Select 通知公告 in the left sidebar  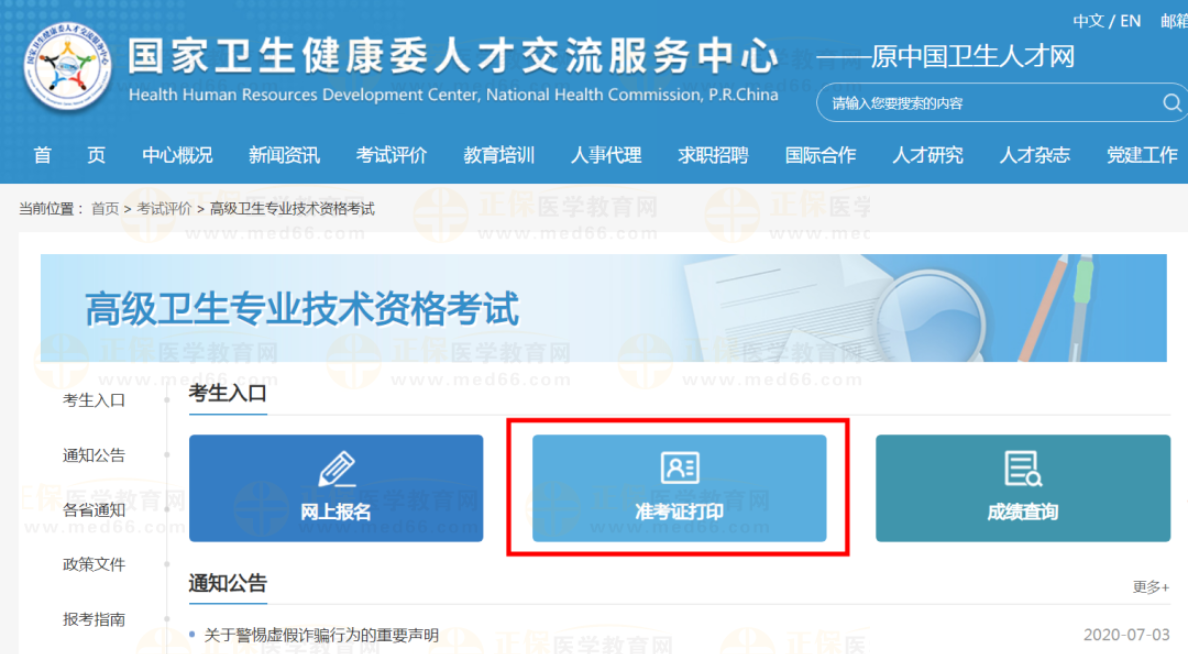94,455
